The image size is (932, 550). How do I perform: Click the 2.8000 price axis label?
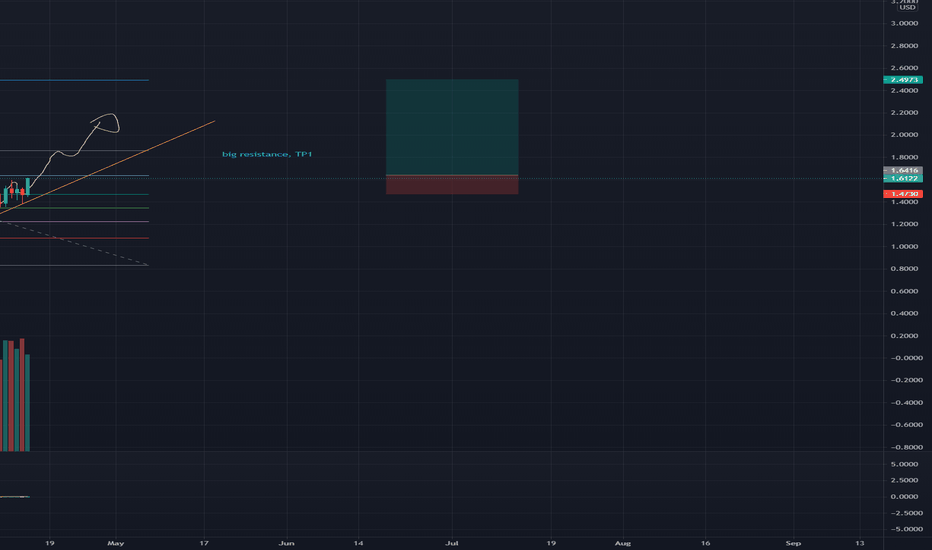[x=904, y=46]
